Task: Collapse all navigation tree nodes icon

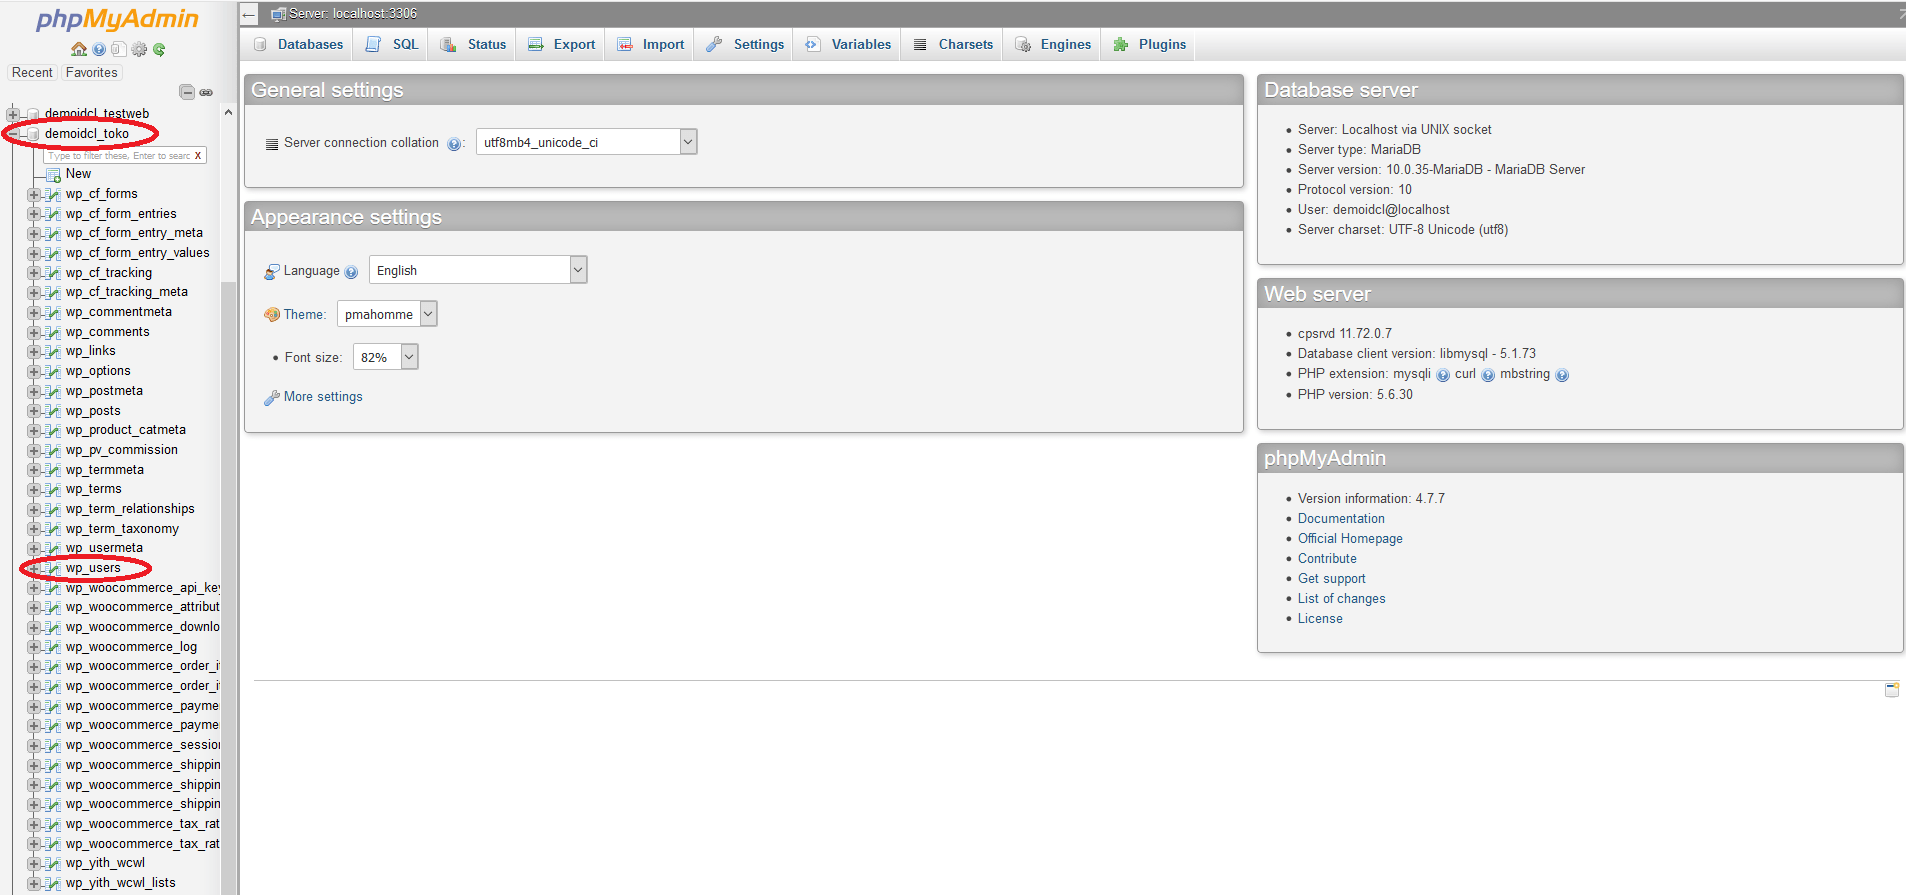Action: [187, 92]
